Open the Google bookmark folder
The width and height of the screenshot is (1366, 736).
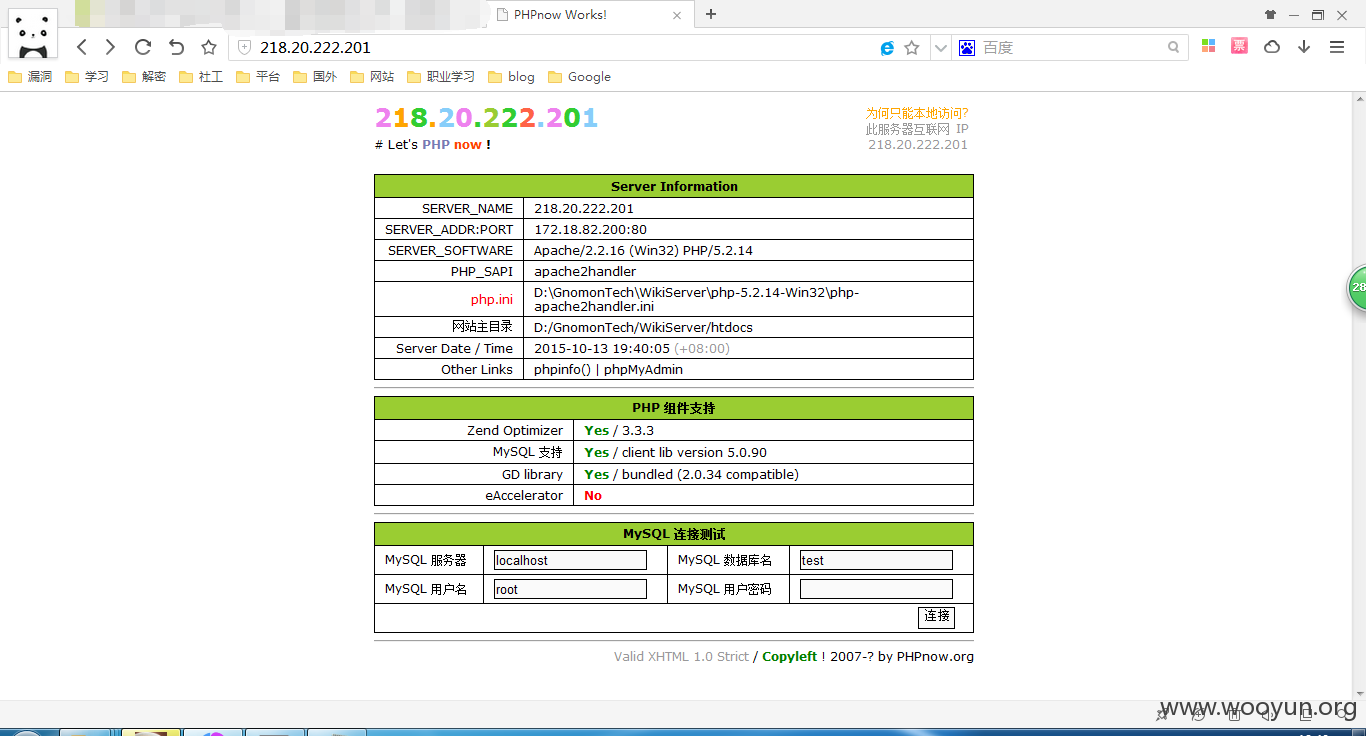point(579,76)
